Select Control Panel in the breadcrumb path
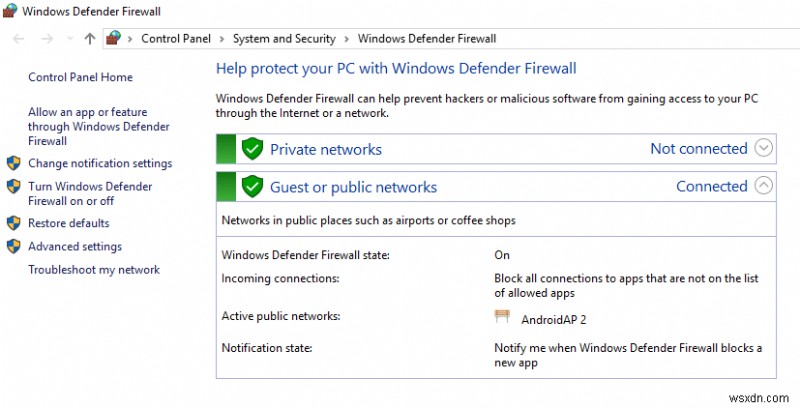Screen dimensions: 800x408 click(x=174, y=39)
